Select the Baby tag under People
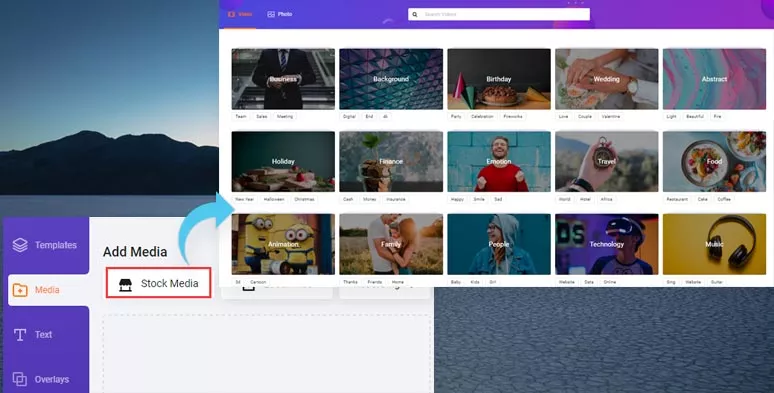Image resolution: width=774 pixels, height=393 pixels. [456, 282]
